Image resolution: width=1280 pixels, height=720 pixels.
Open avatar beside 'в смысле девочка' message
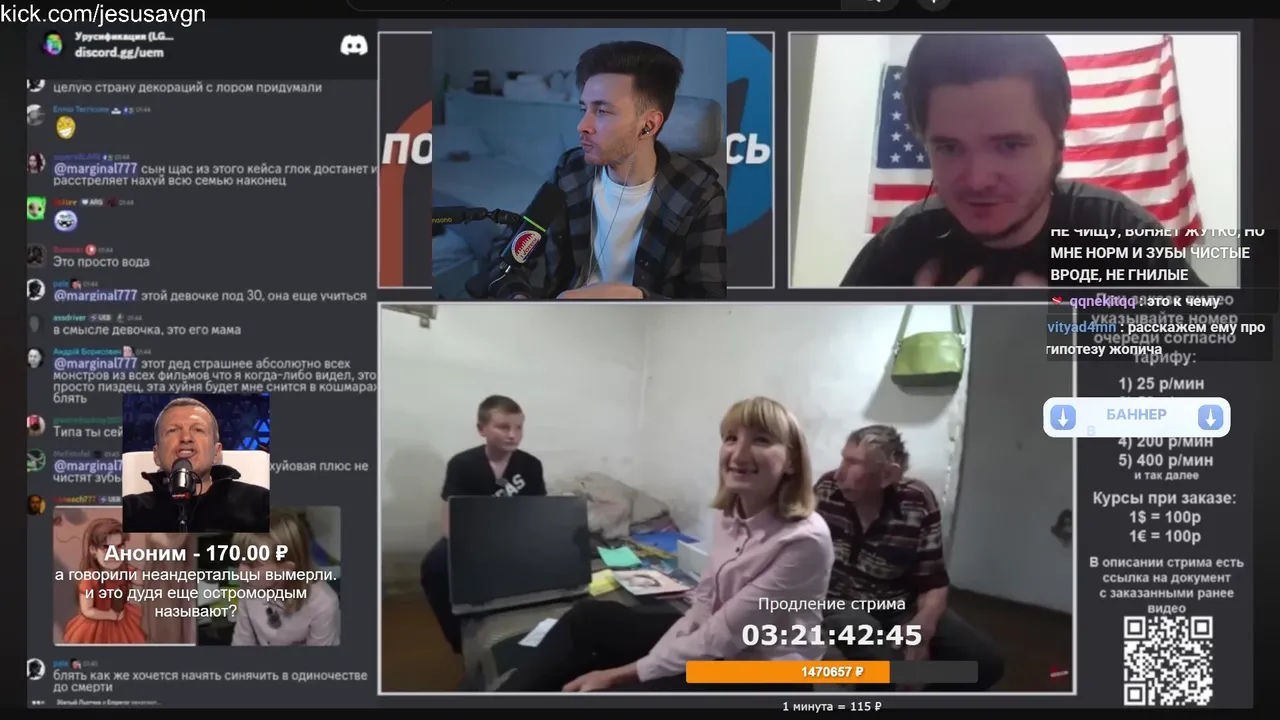coord(36,323)
